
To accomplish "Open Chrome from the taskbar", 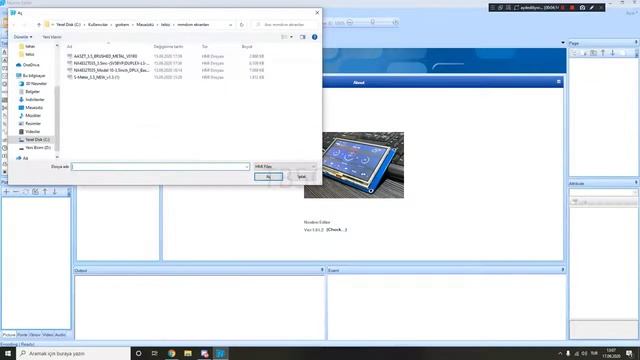I will [171, 353].
